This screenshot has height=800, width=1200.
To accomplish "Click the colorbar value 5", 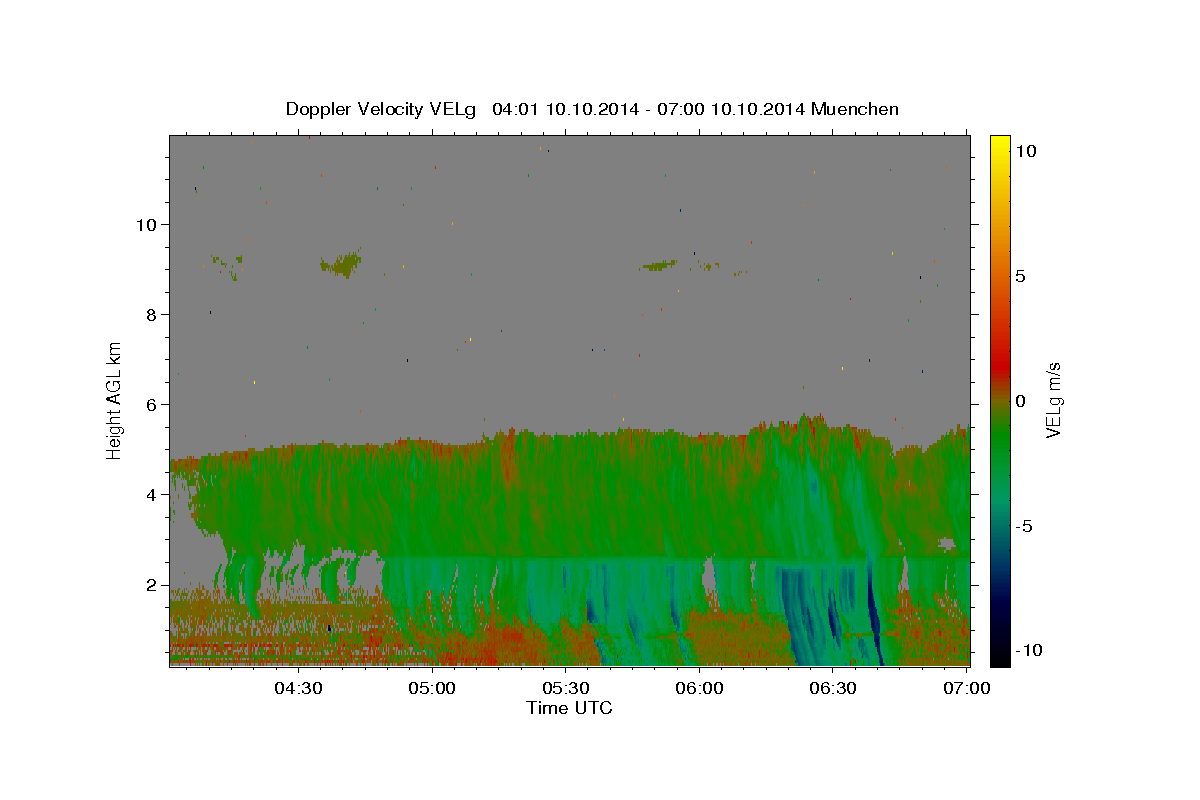I will [1020, 276].
